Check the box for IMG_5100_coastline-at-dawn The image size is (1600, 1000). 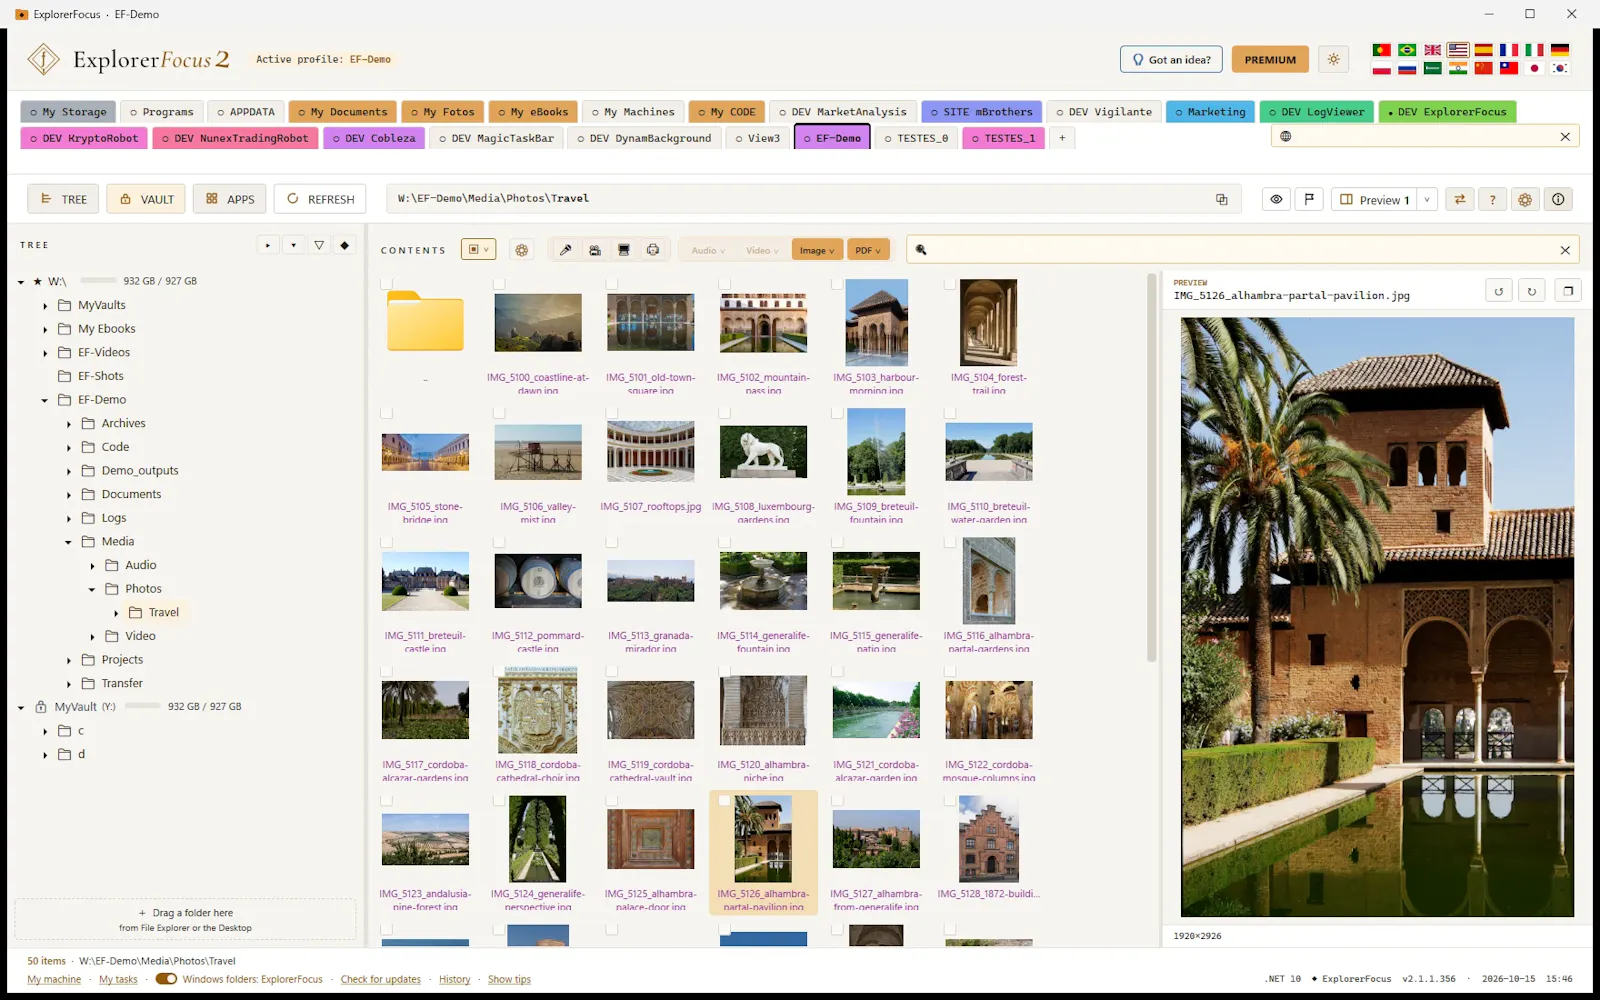[x=499, y=284]
